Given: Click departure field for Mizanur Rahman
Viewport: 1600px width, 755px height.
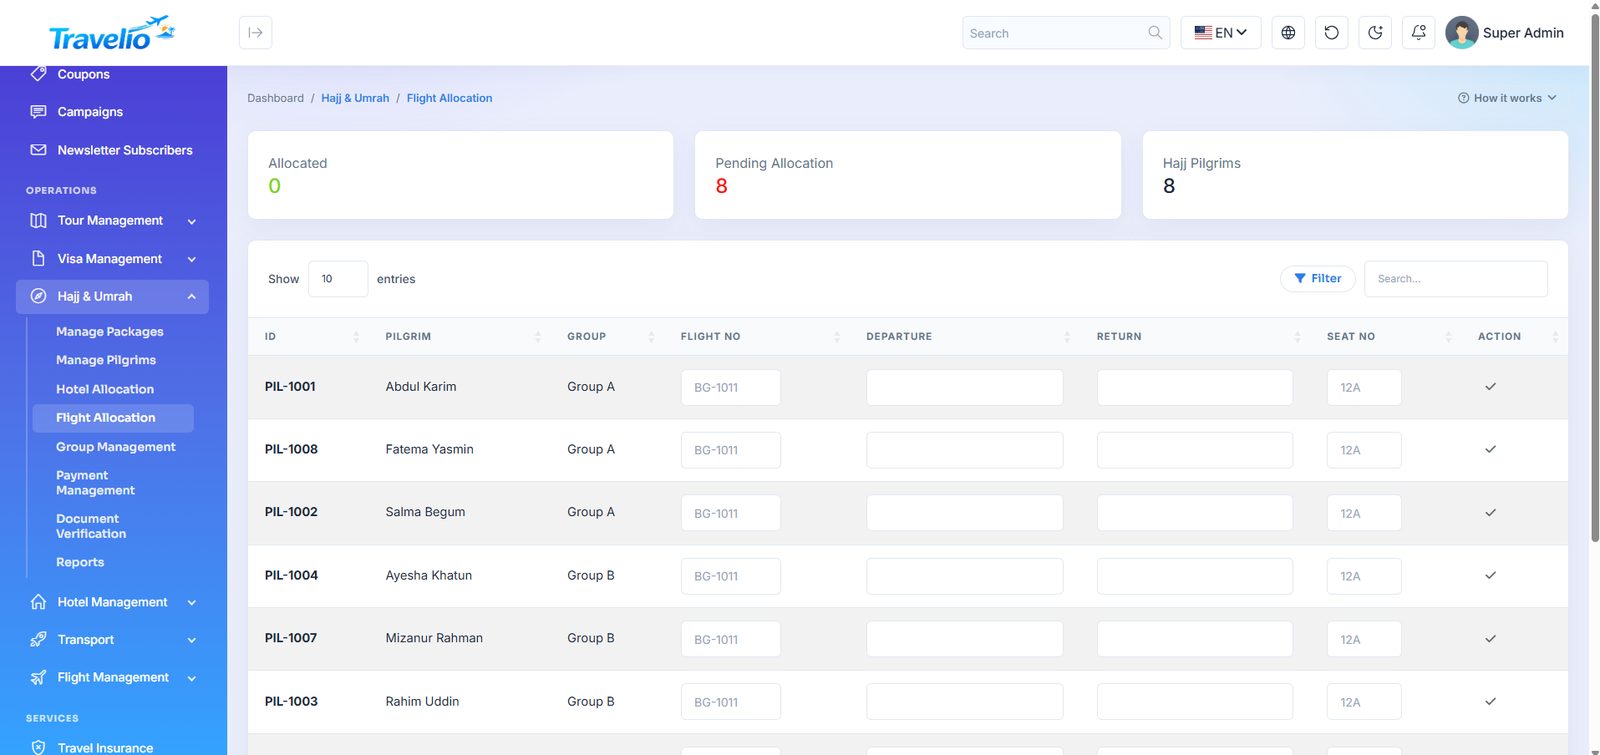Looking at the screenshot, I should click(x=965, y=639).
